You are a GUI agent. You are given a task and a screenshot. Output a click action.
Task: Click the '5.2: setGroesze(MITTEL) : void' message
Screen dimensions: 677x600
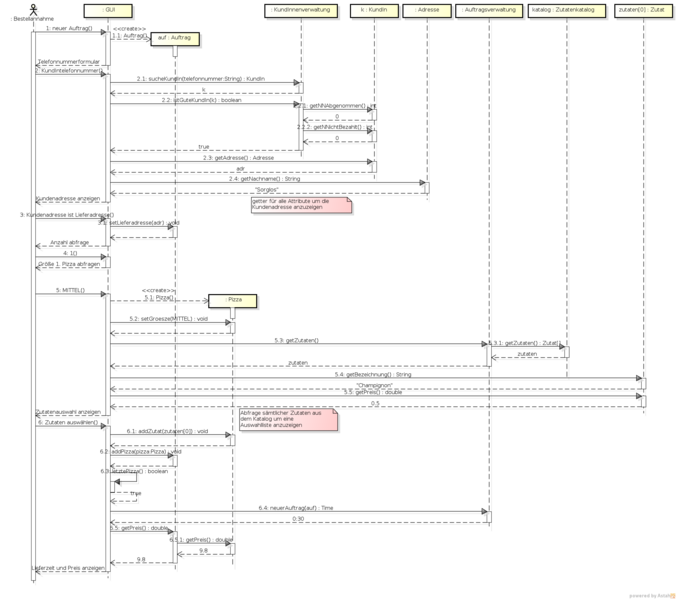[168, 319]
